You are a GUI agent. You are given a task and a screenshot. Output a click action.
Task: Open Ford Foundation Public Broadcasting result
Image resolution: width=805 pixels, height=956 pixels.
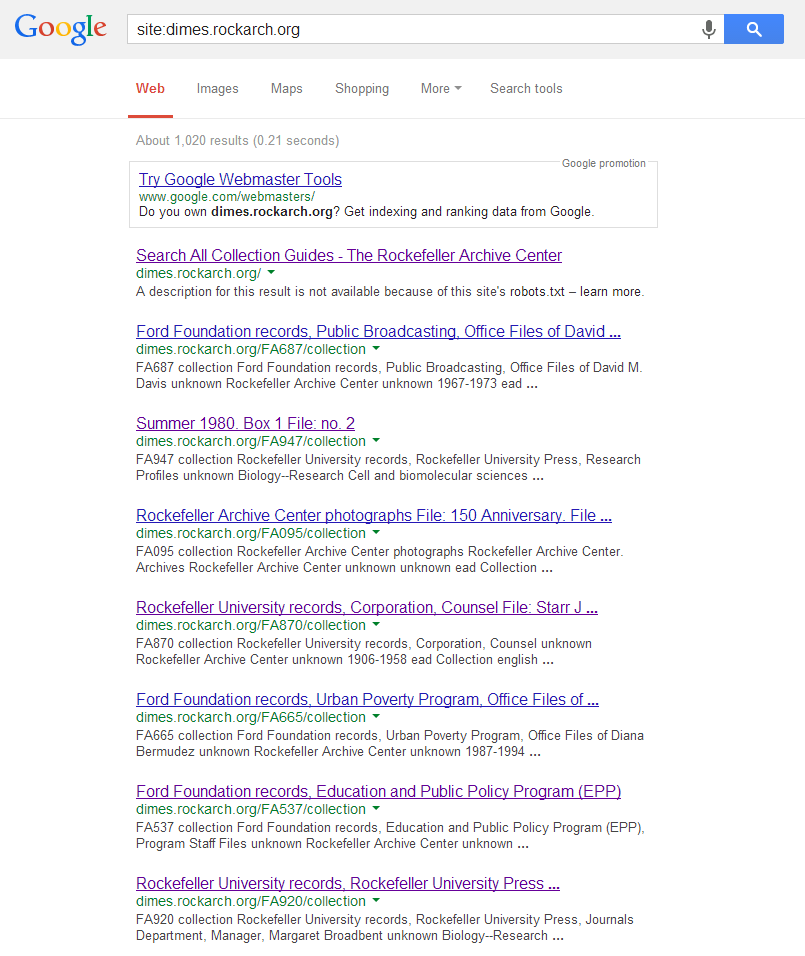tap(378, 332)
